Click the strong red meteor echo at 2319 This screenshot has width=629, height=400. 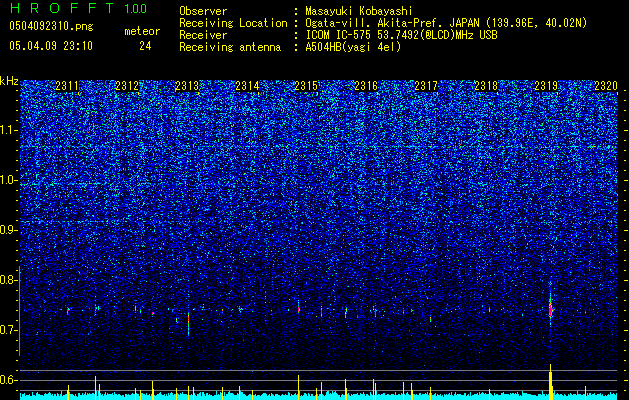[x=551, y=309]
